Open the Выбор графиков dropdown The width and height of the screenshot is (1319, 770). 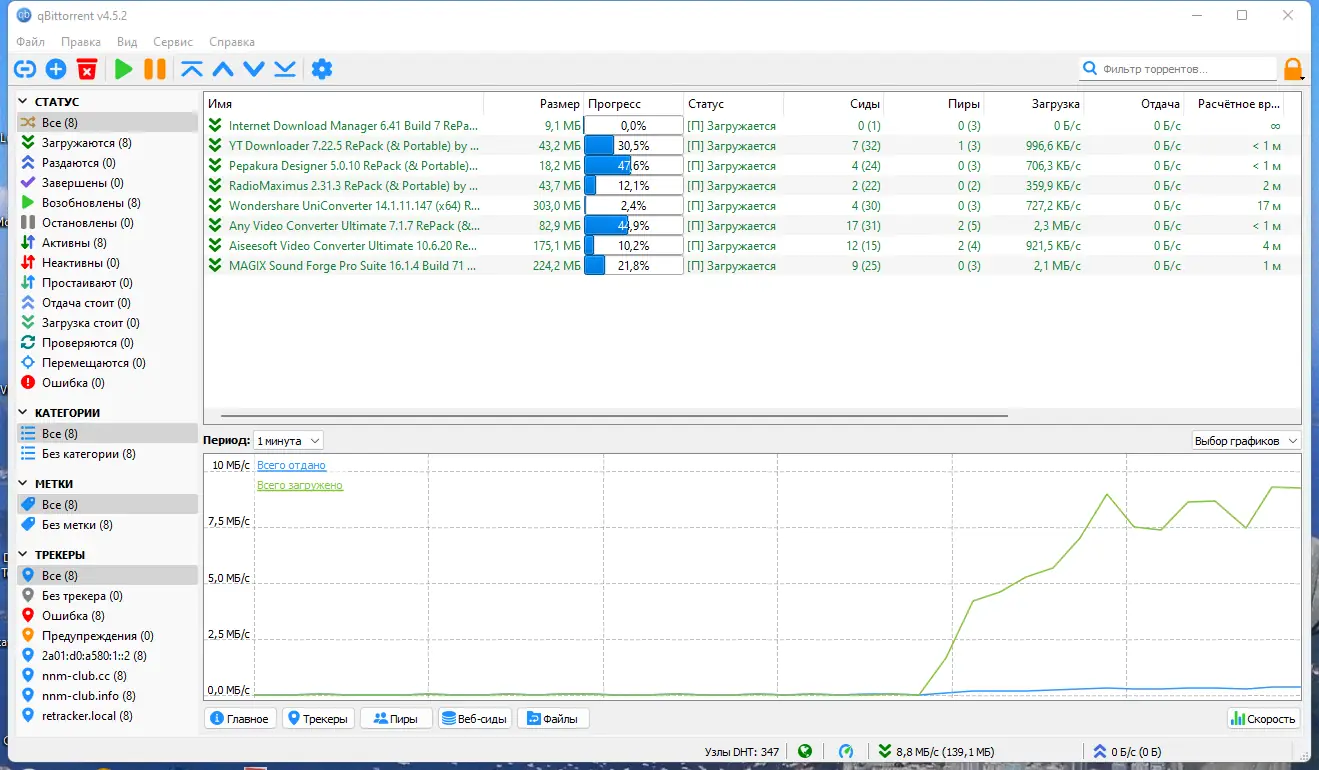pos(1246,441)
